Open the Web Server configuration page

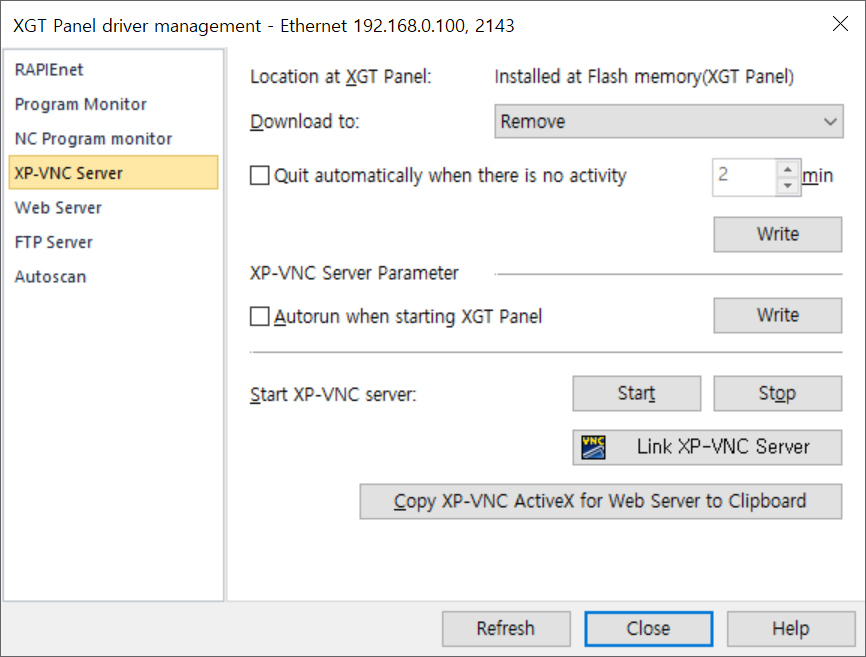tap(58, 207)
